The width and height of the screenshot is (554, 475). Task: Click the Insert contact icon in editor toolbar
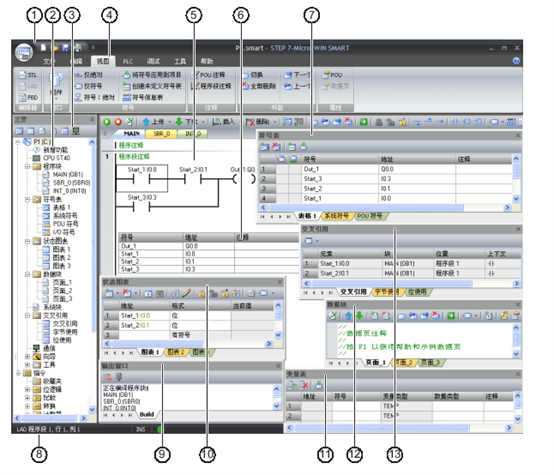tap(455, 122)
